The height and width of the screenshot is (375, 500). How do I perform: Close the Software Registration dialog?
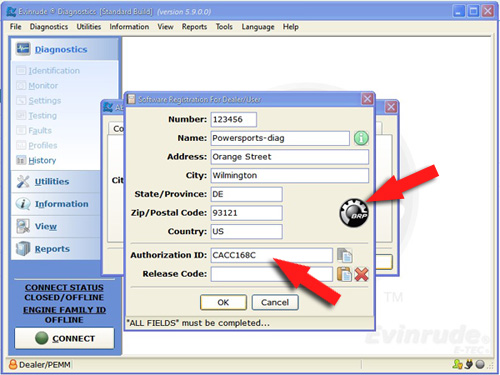point(367,99)
